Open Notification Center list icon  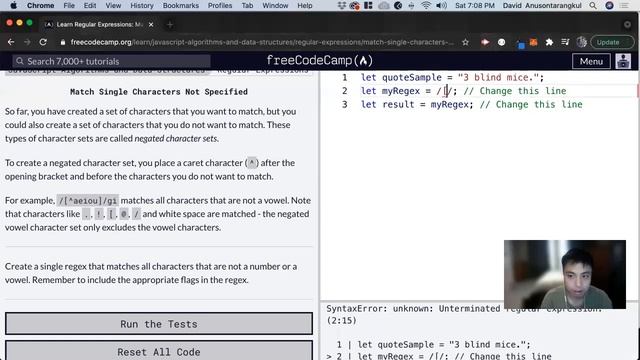pyautogui.click(x=624, y=5)
